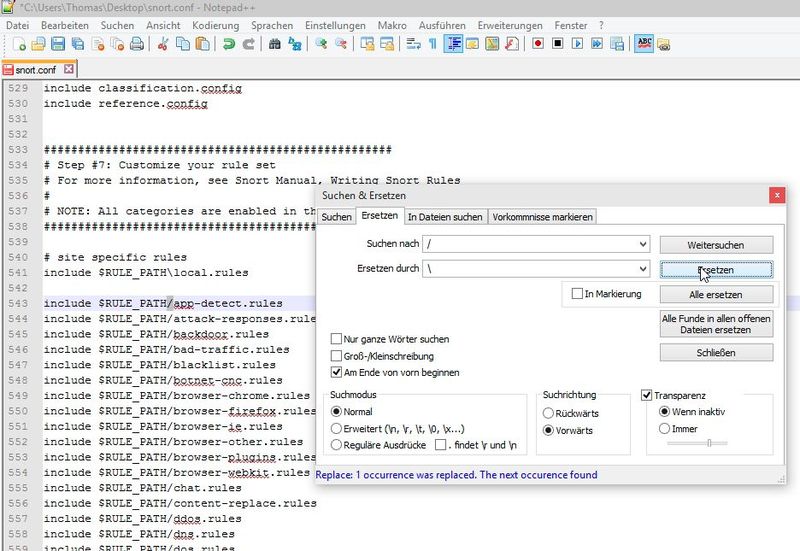Click the Open file folder icon
The height and width of the screenshot is (551, 800).
coord(39,44)
